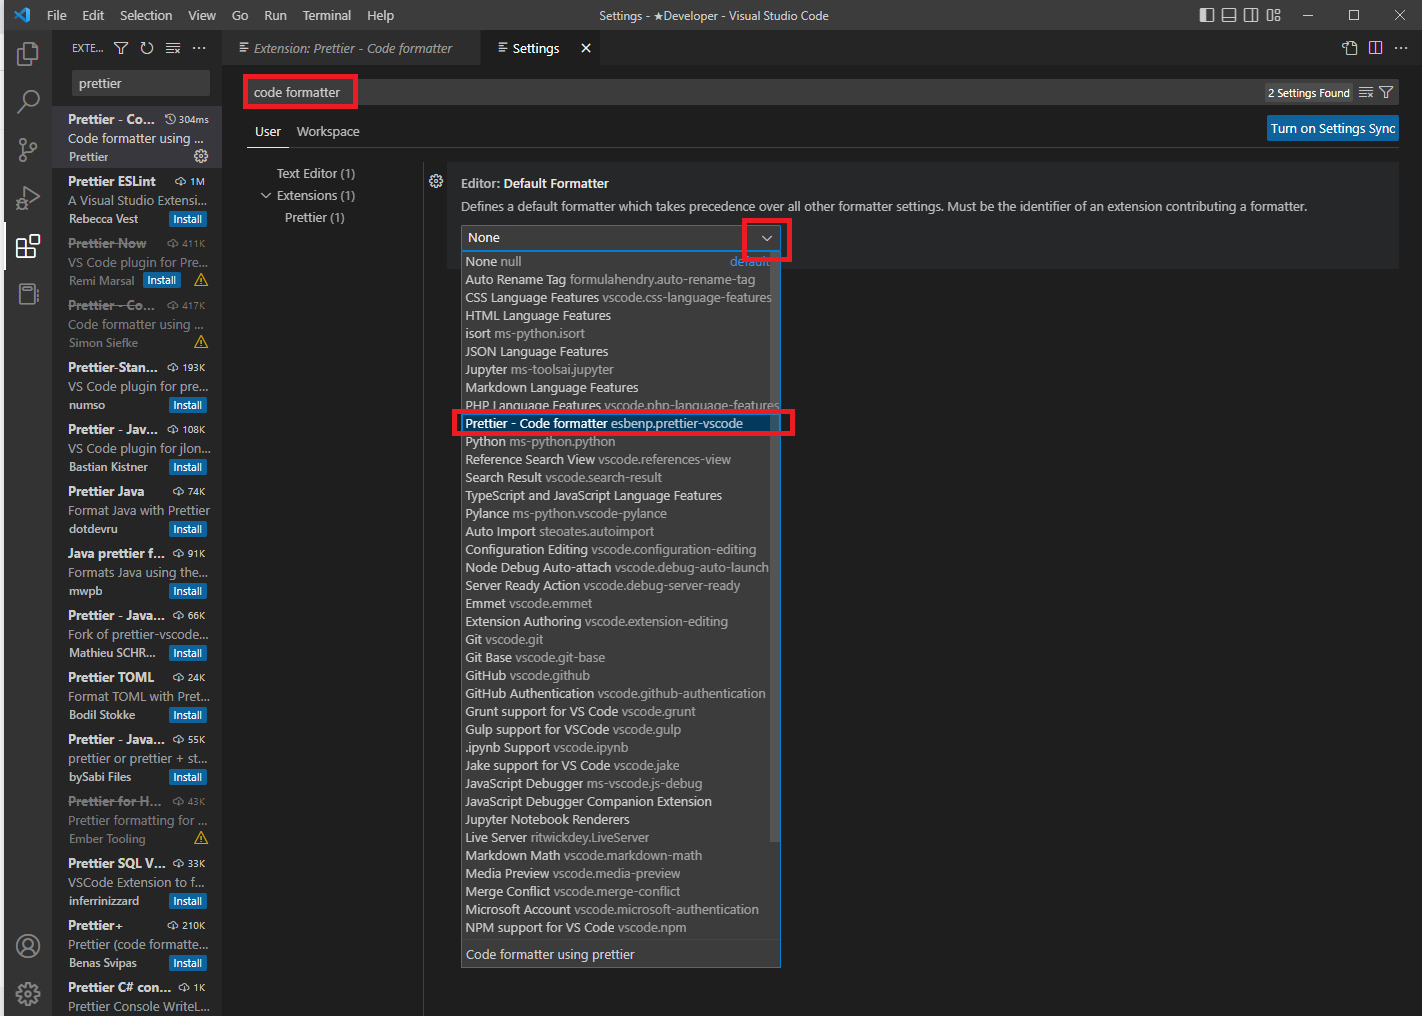Install the Prettier+ extension by Benas Svipas

pos(188,963)
